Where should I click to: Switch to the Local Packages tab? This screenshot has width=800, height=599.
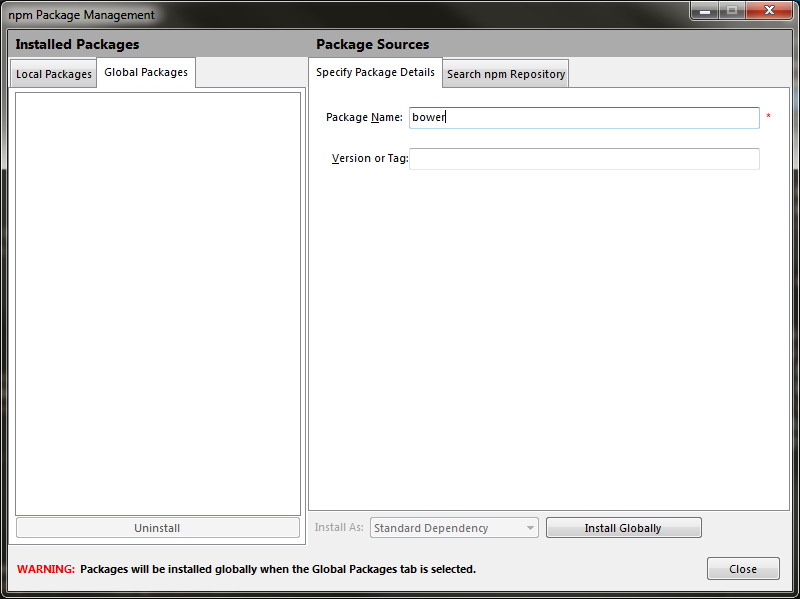54,74
